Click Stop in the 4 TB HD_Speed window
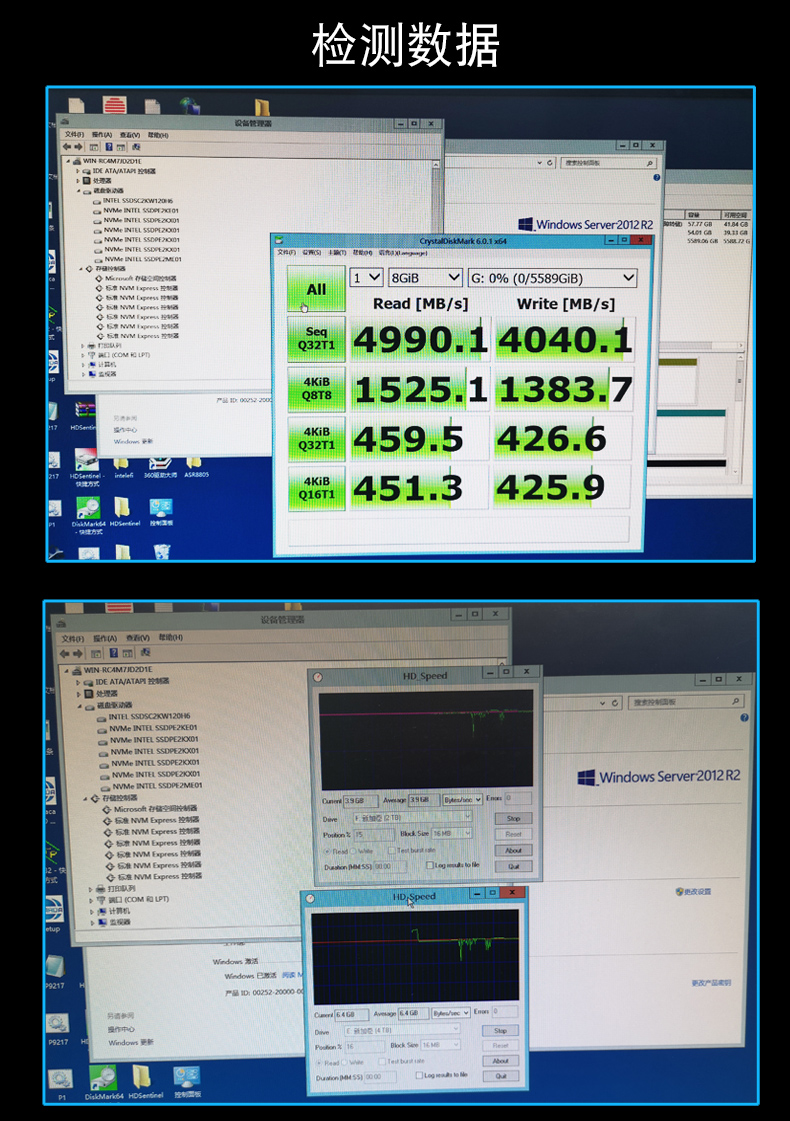This screenshot has height=1121, width=790. 500,1031
